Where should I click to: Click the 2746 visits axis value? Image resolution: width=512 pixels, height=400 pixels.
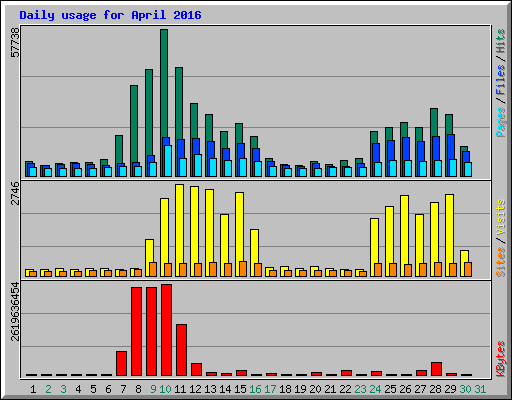15,194
